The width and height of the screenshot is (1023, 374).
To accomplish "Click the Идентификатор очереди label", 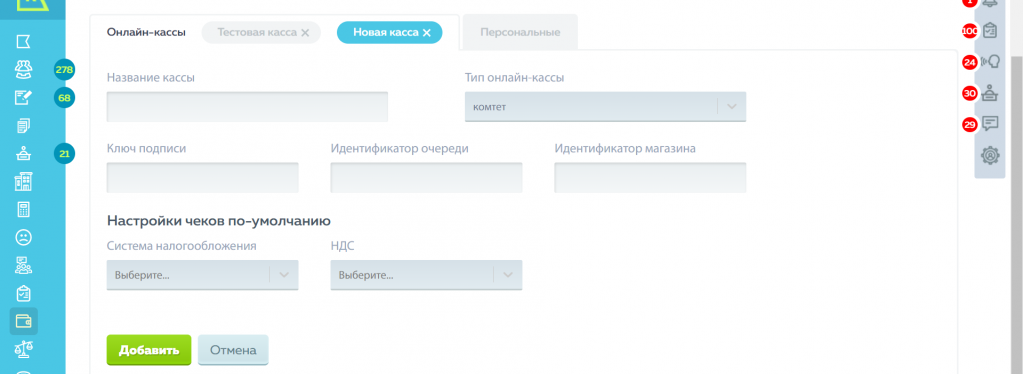I will pos(399,149).
